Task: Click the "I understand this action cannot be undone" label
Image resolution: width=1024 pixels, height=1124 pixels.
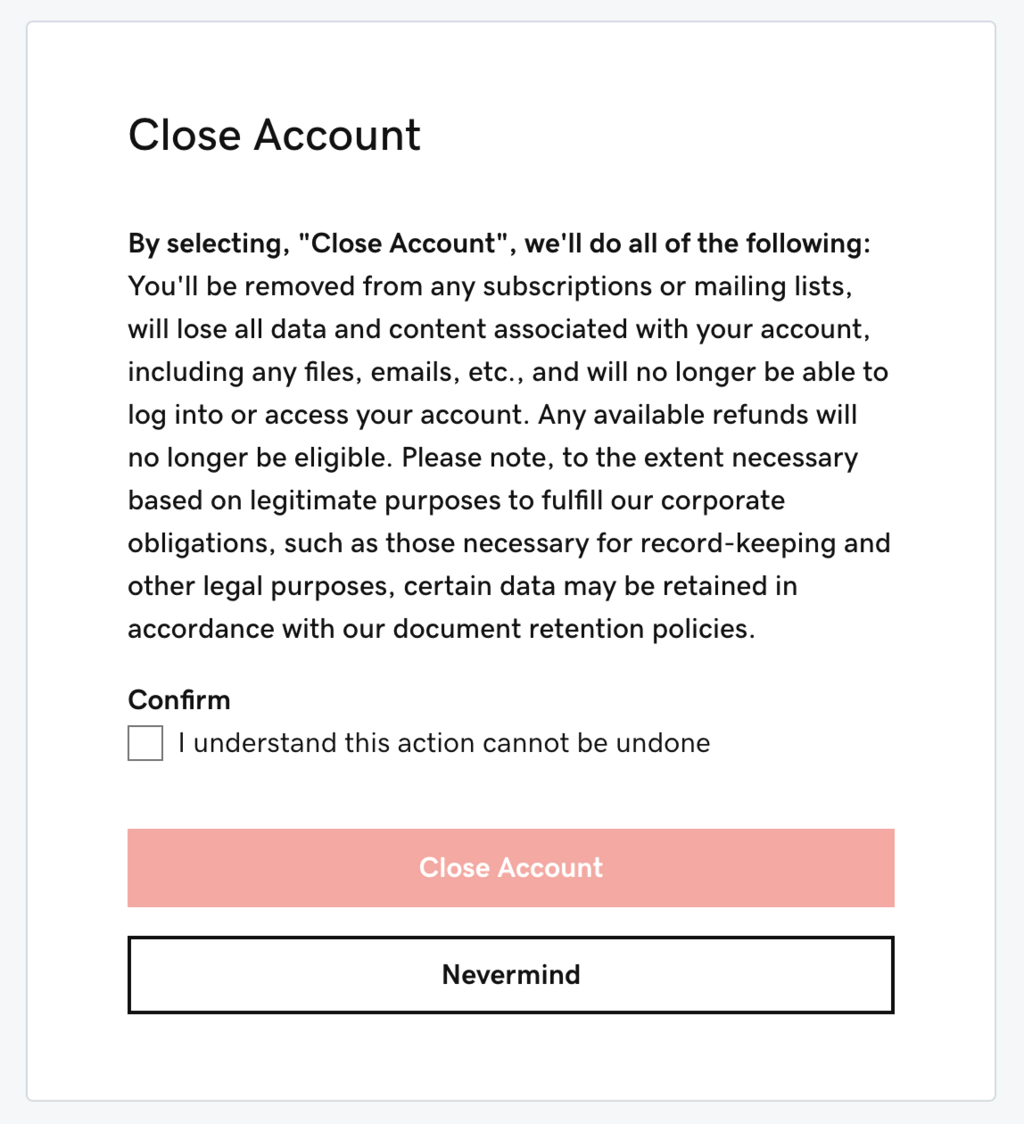Action: click(x=444, y=744)
